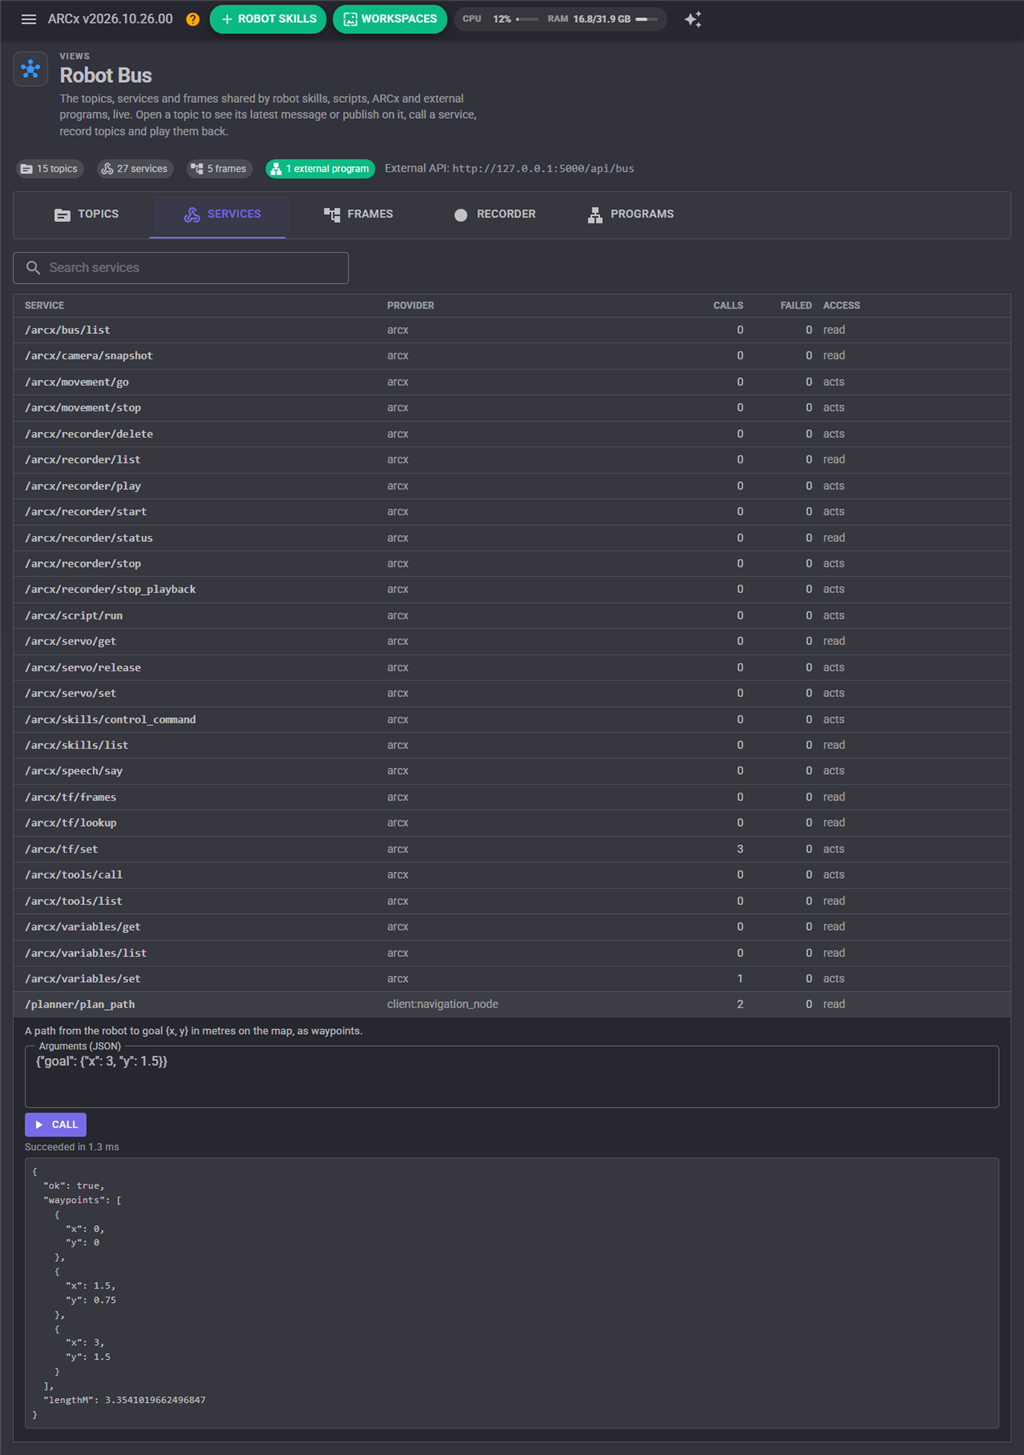Image resolution: width=1024 pixels, height=1455 pixels.
Task: Open the Programs tab
Action: coord(630,215)
